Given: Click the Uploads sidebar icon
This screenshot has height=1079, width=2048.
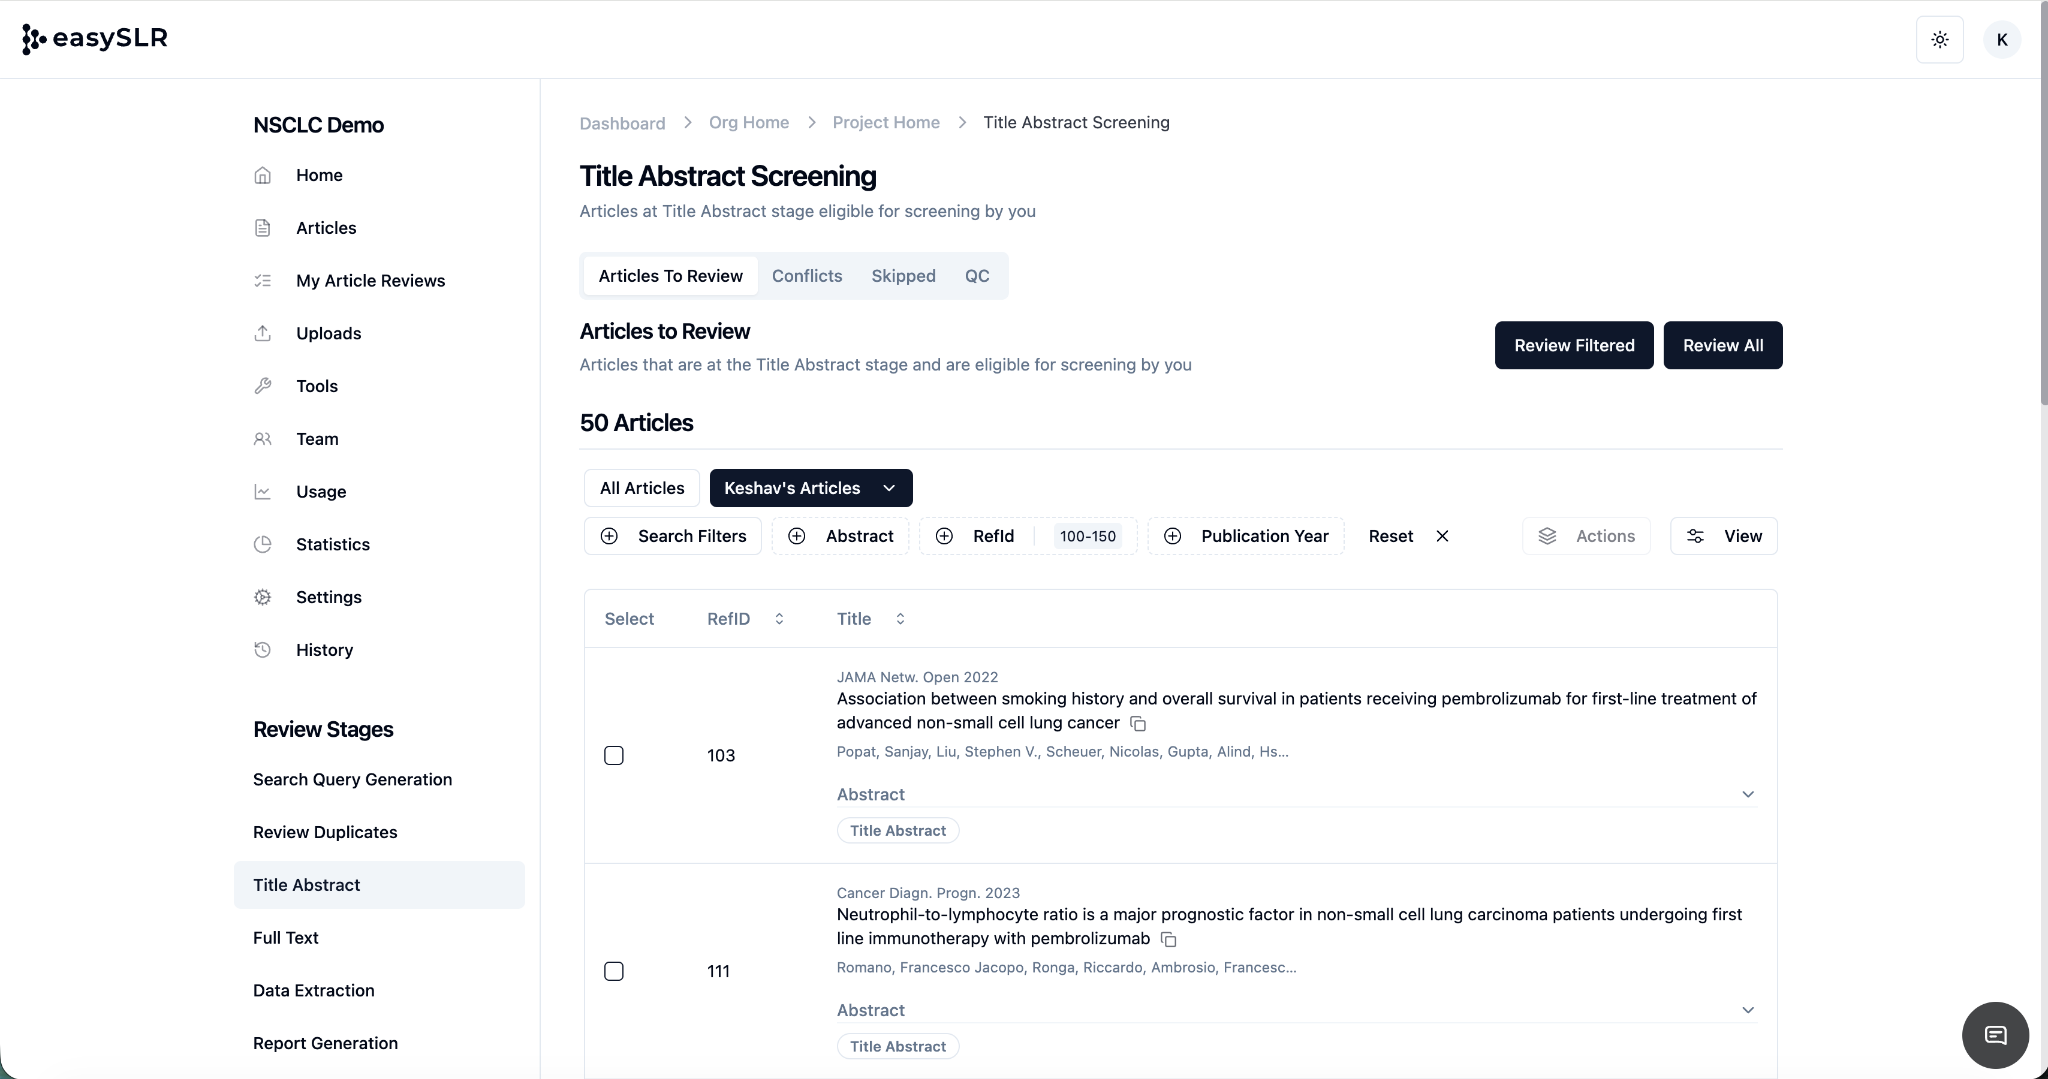Looking at the screenshot, I should point(263,333).
